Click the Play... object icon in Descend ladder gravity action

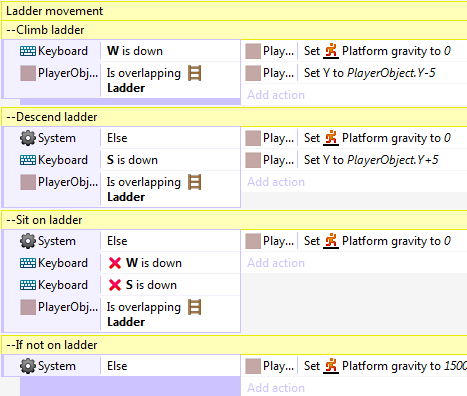point(253,138)
